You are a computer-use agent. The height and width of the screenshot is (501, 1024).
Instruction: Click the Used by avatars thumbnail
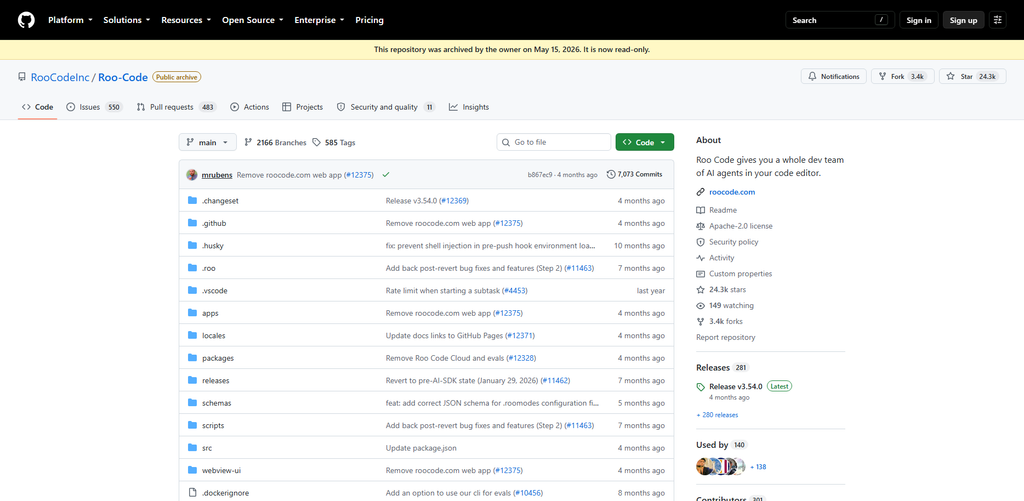720,466
